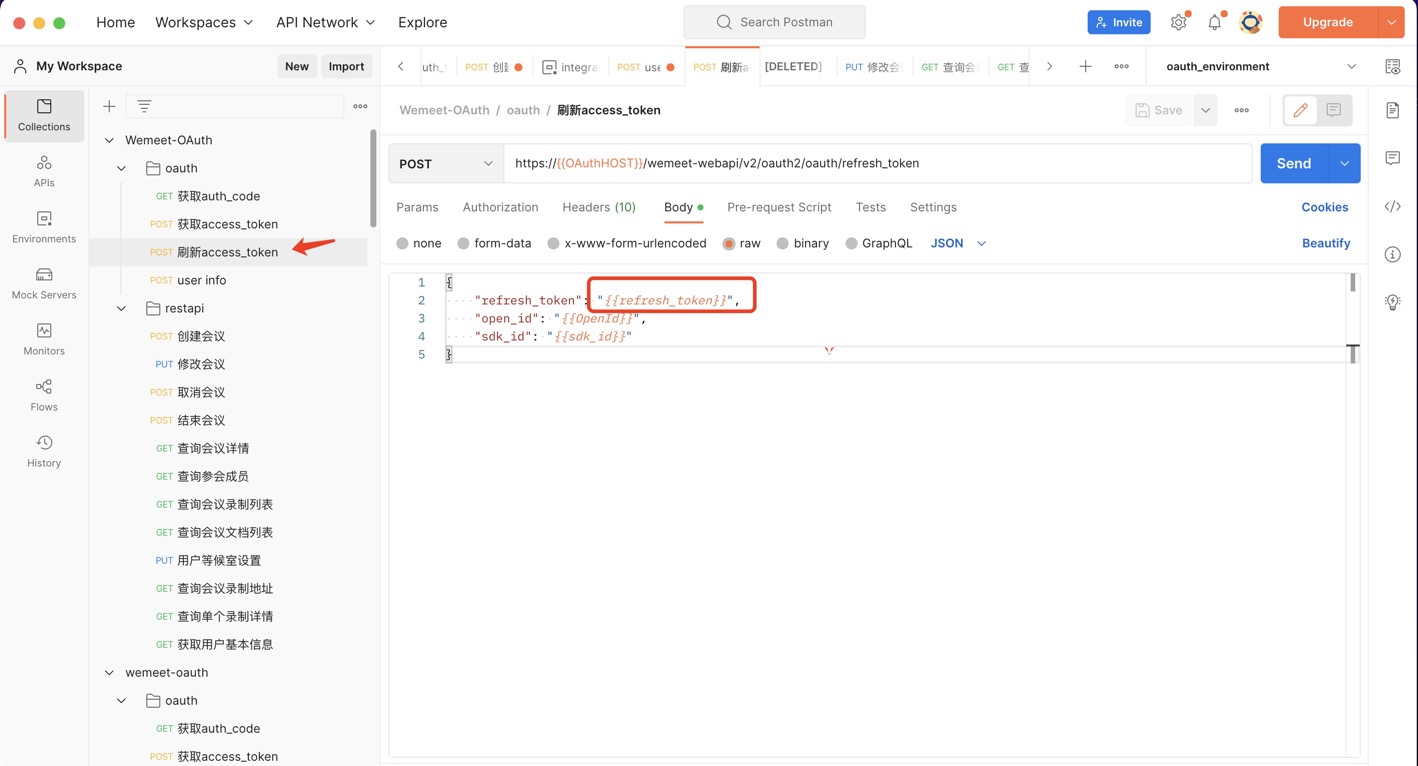Open the user info request
Screen dimensions: 1418x766
(x=201, y=280)
